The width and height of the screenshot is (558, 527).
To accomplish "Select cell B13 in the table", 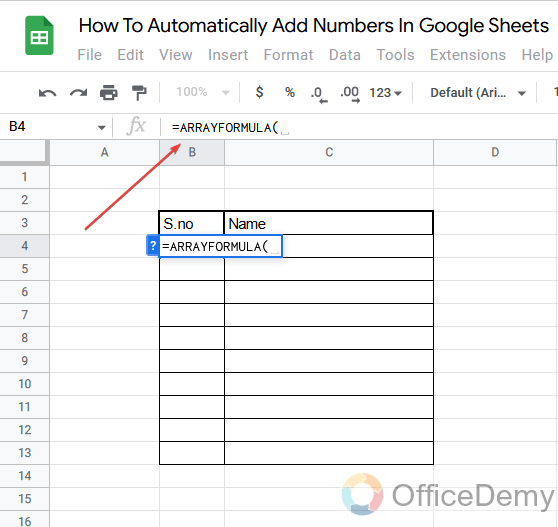I will 192,453.
